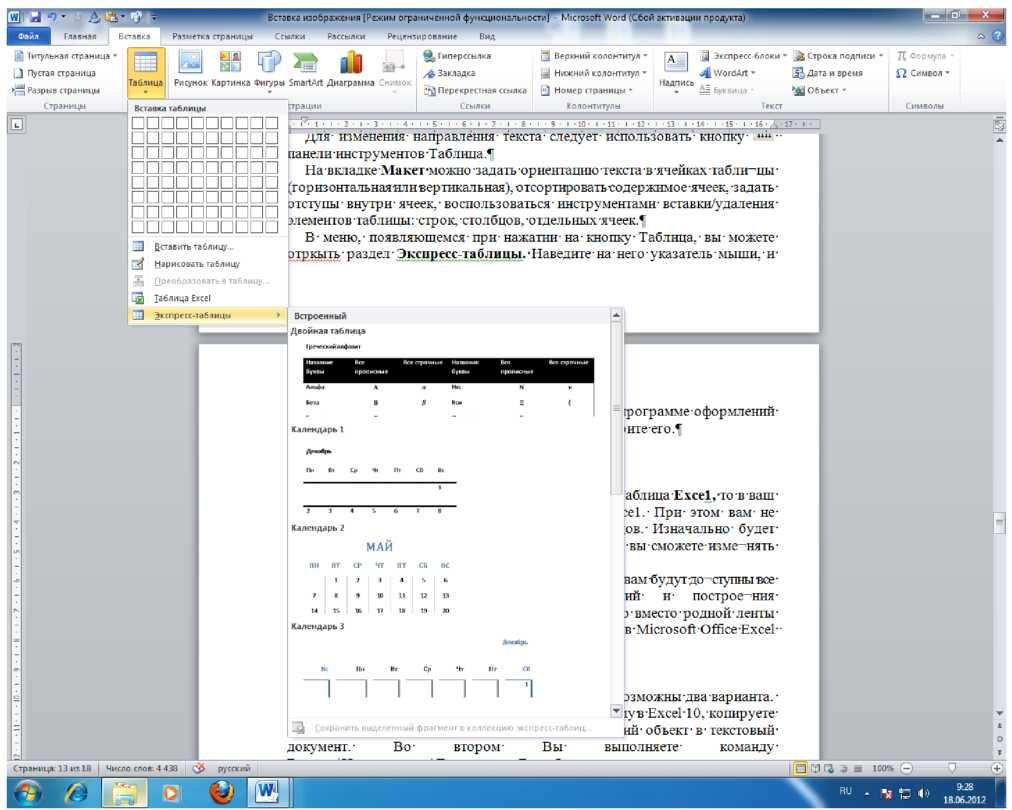This screenshot has height=810, width=1012.
Task: Switch to the Главная tab
Action: (x=80, y=36)
